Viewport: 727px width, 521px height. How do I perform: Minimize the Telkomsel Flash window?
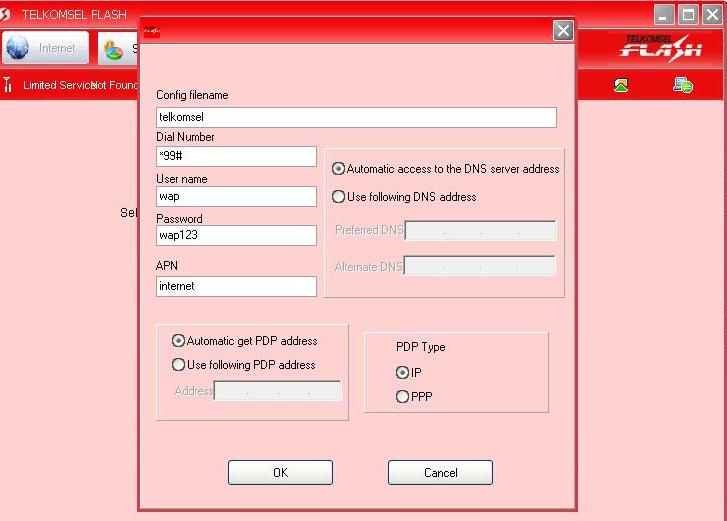pyautogui.click(x=663, y=14)
